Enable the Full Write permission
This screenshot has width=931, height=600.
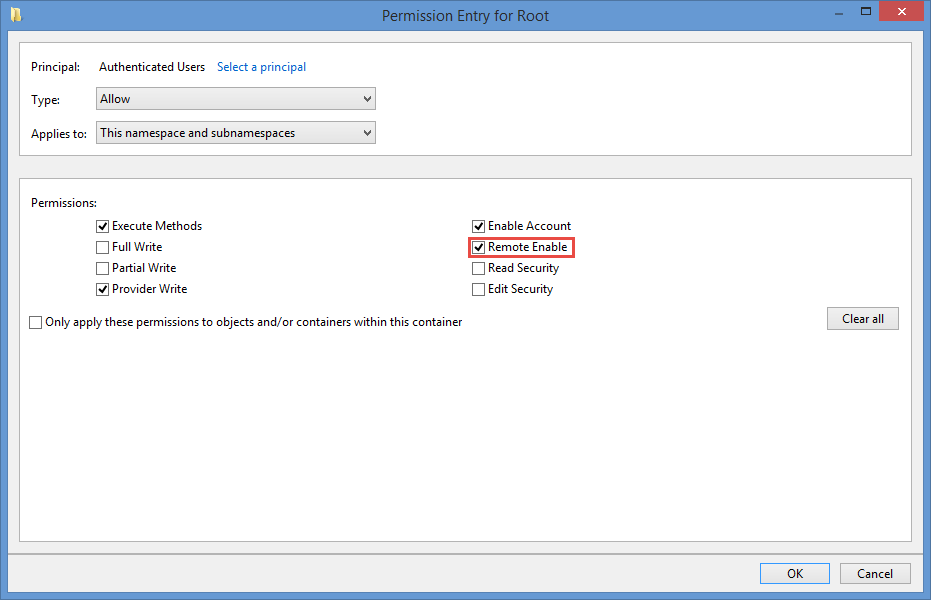point(102,247)
